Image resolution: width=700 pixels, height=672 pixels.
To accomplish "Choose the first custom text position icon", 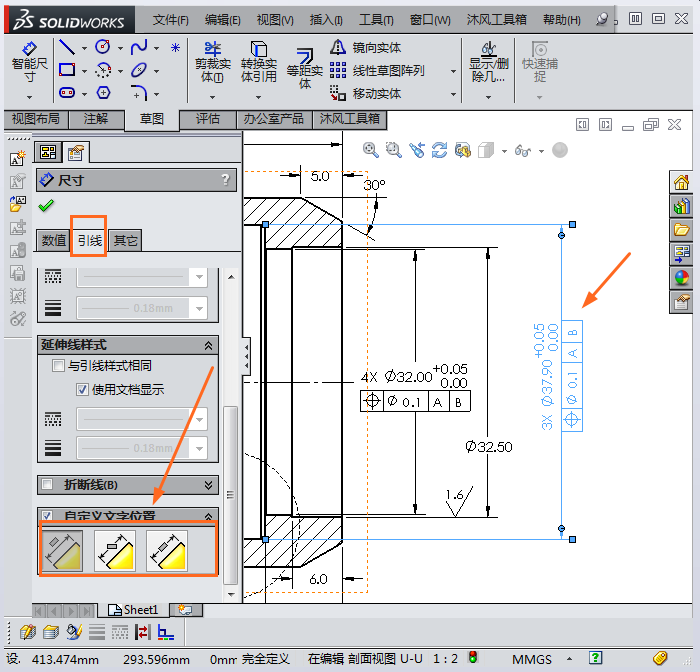I will [x=61, y=551].
